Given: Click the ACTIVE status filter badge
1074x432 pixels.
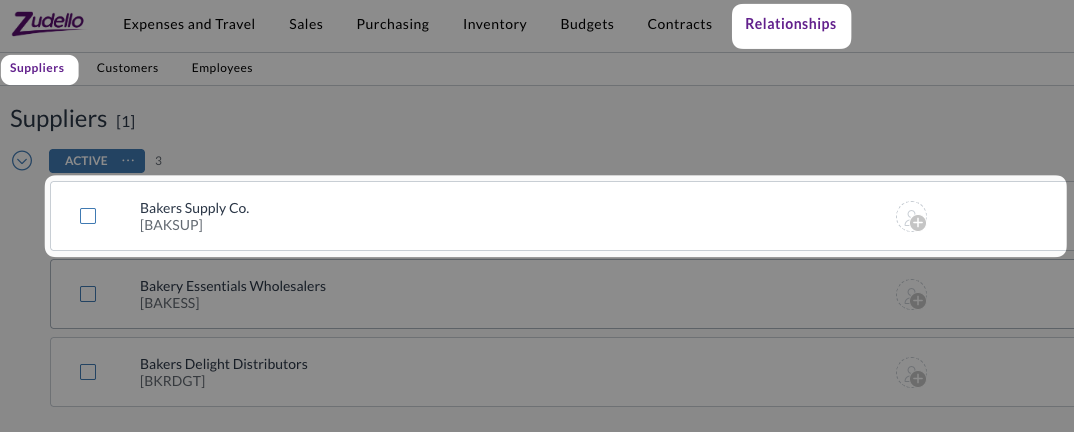Looking at the screenshot, I should [86, 161].
